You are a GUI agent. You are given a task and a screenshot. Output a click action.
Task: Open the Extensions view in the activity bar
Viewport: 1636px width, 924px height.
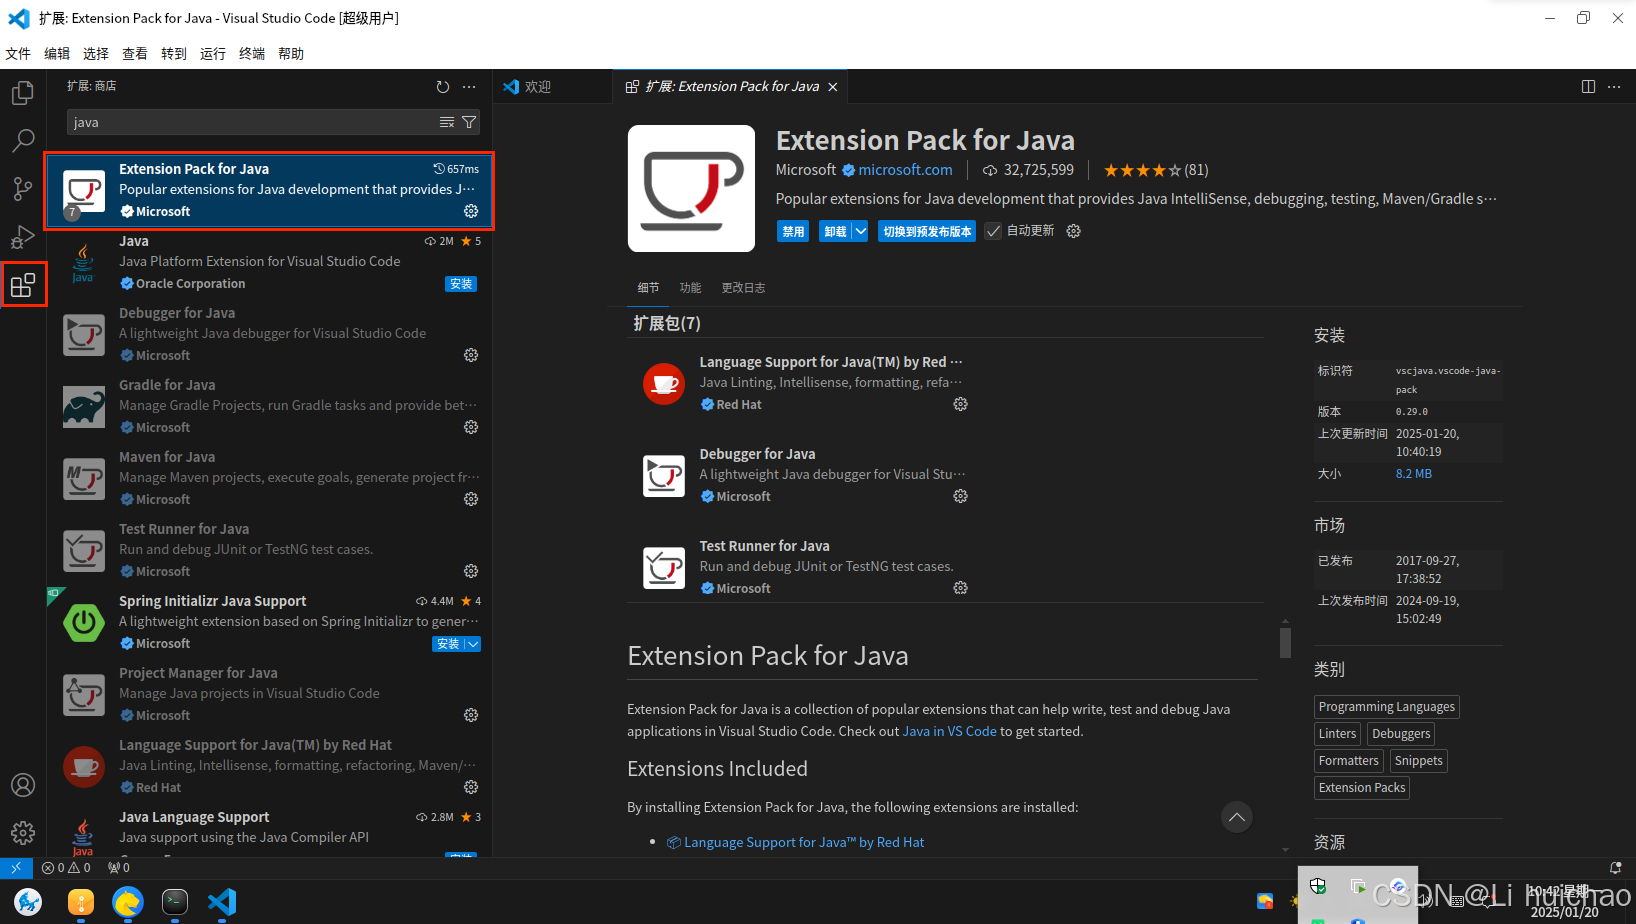click(23, 285)
